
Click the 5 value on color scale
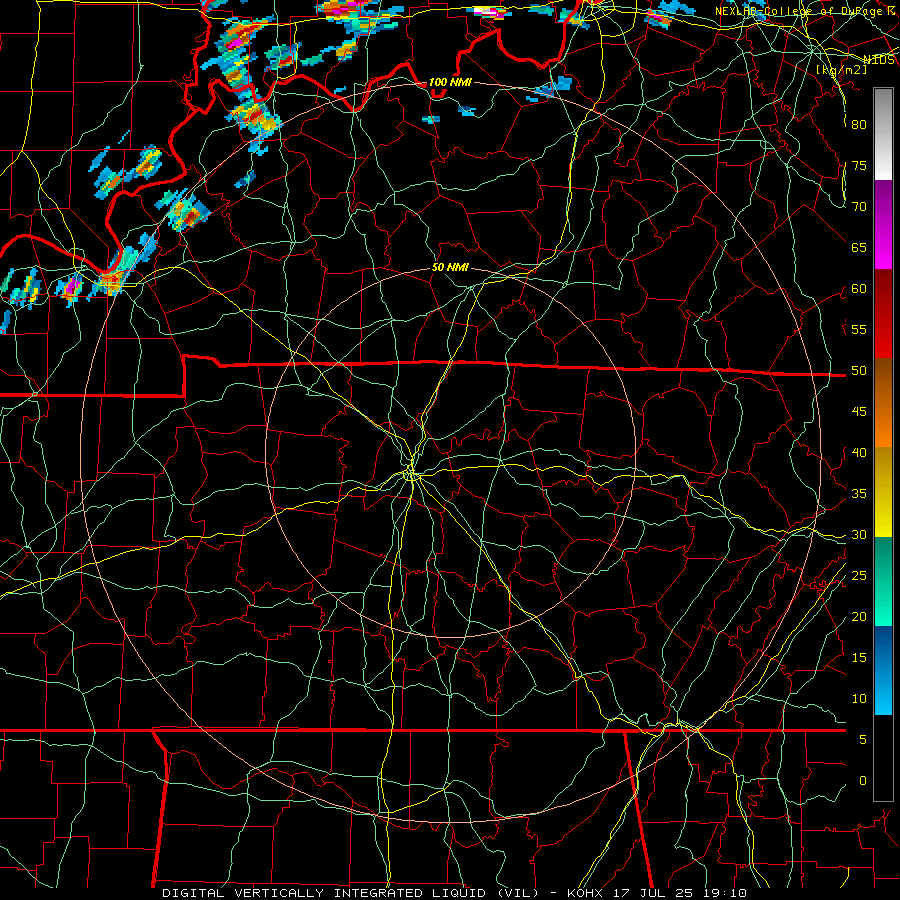(x=863, y=740)
